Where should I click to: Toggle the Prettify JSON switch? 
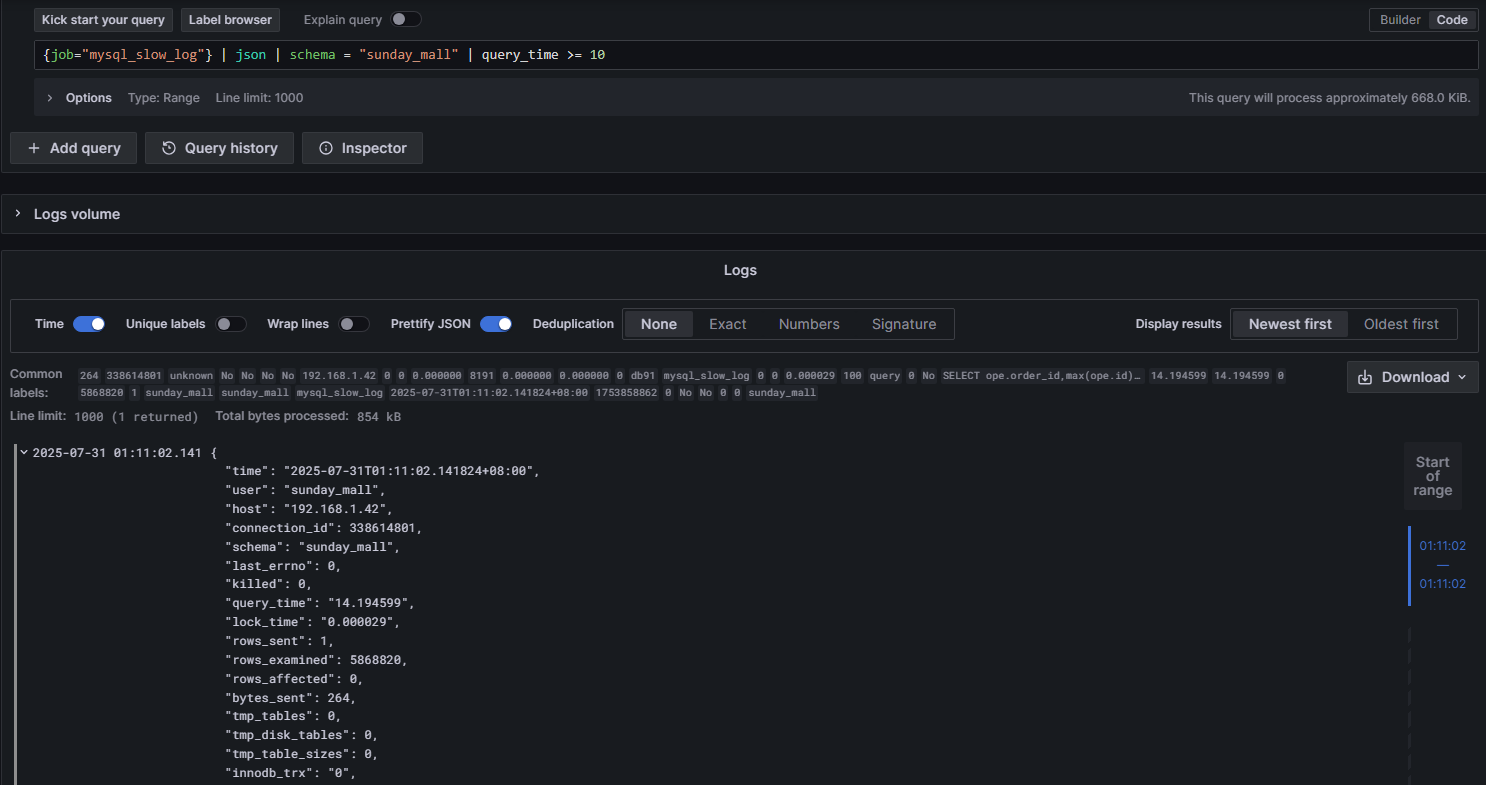click(x=496, y=324)
